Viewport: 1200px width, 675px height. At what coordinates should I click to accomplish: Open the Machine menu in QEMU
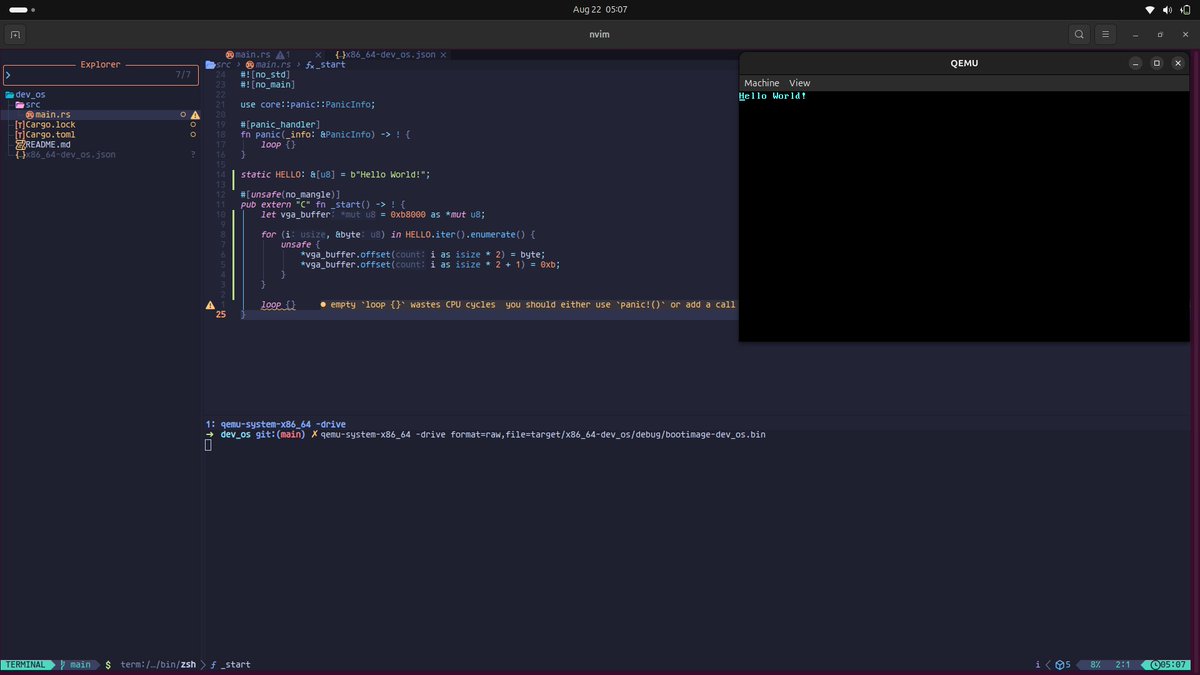(761, 83)
